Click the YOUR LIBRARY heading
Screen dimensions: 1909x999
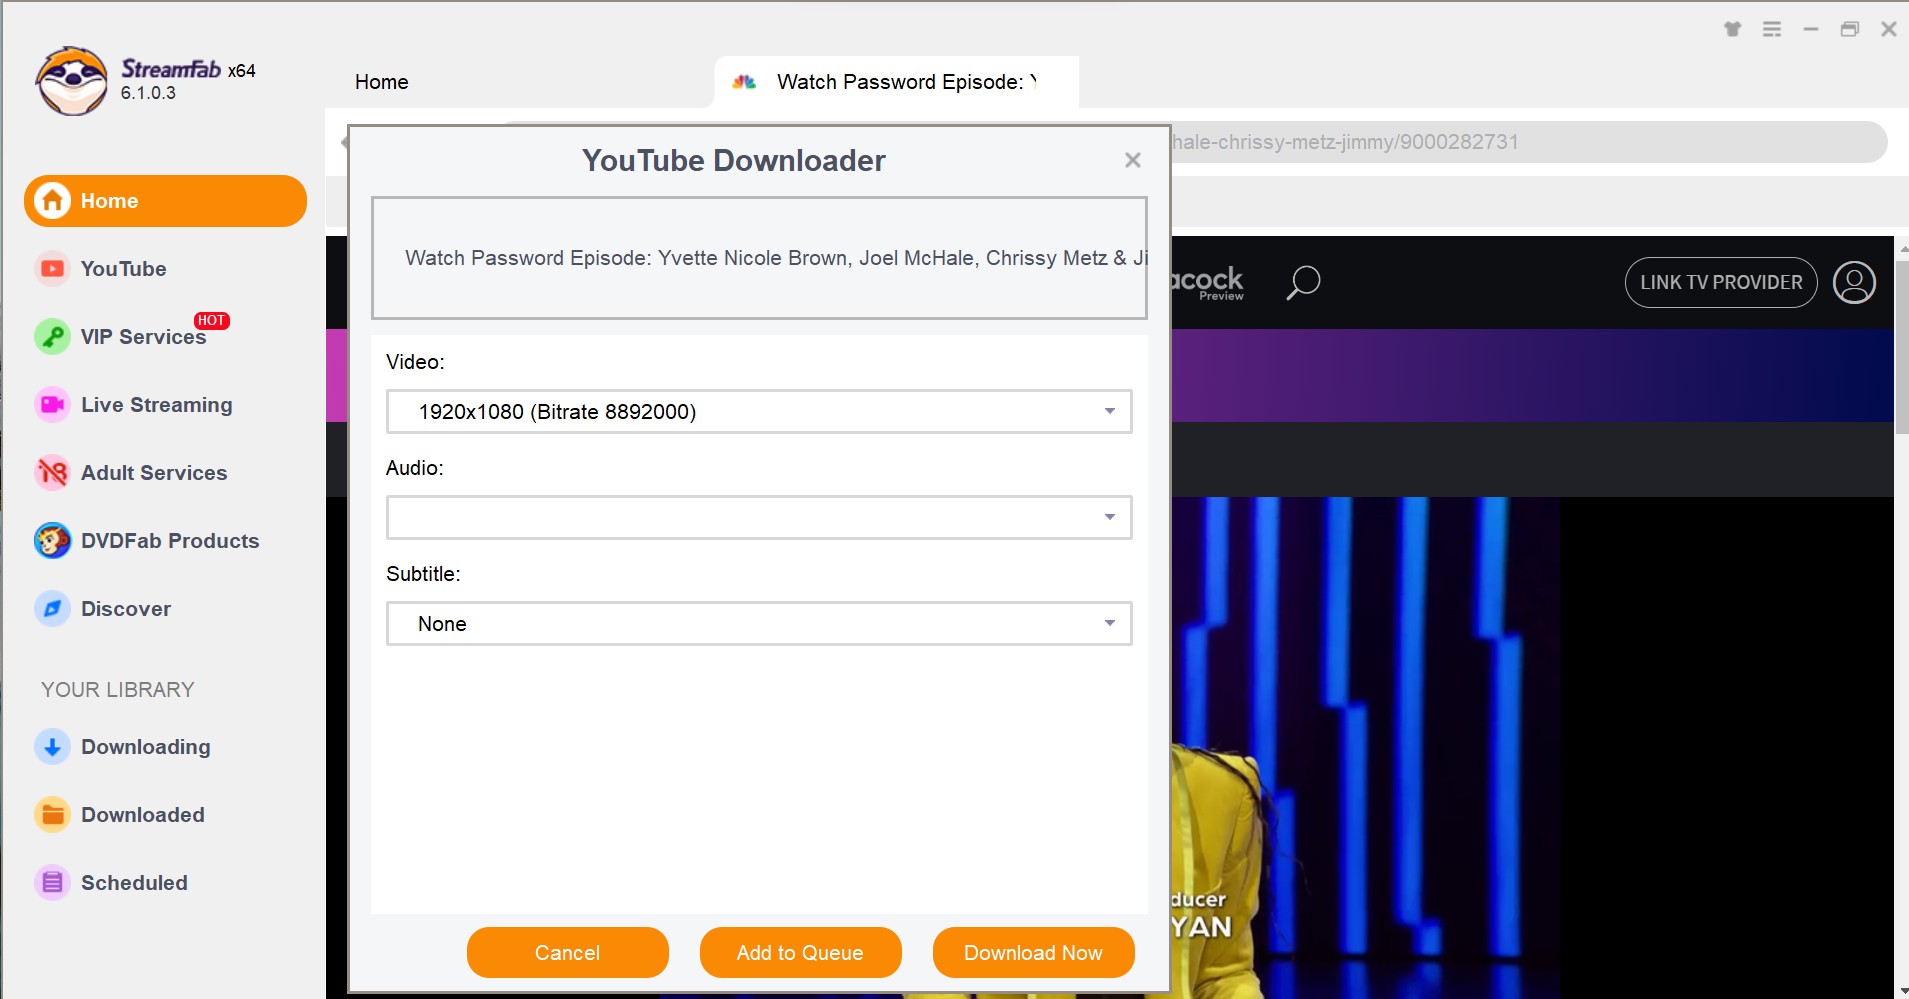click(x=118, y=690)
